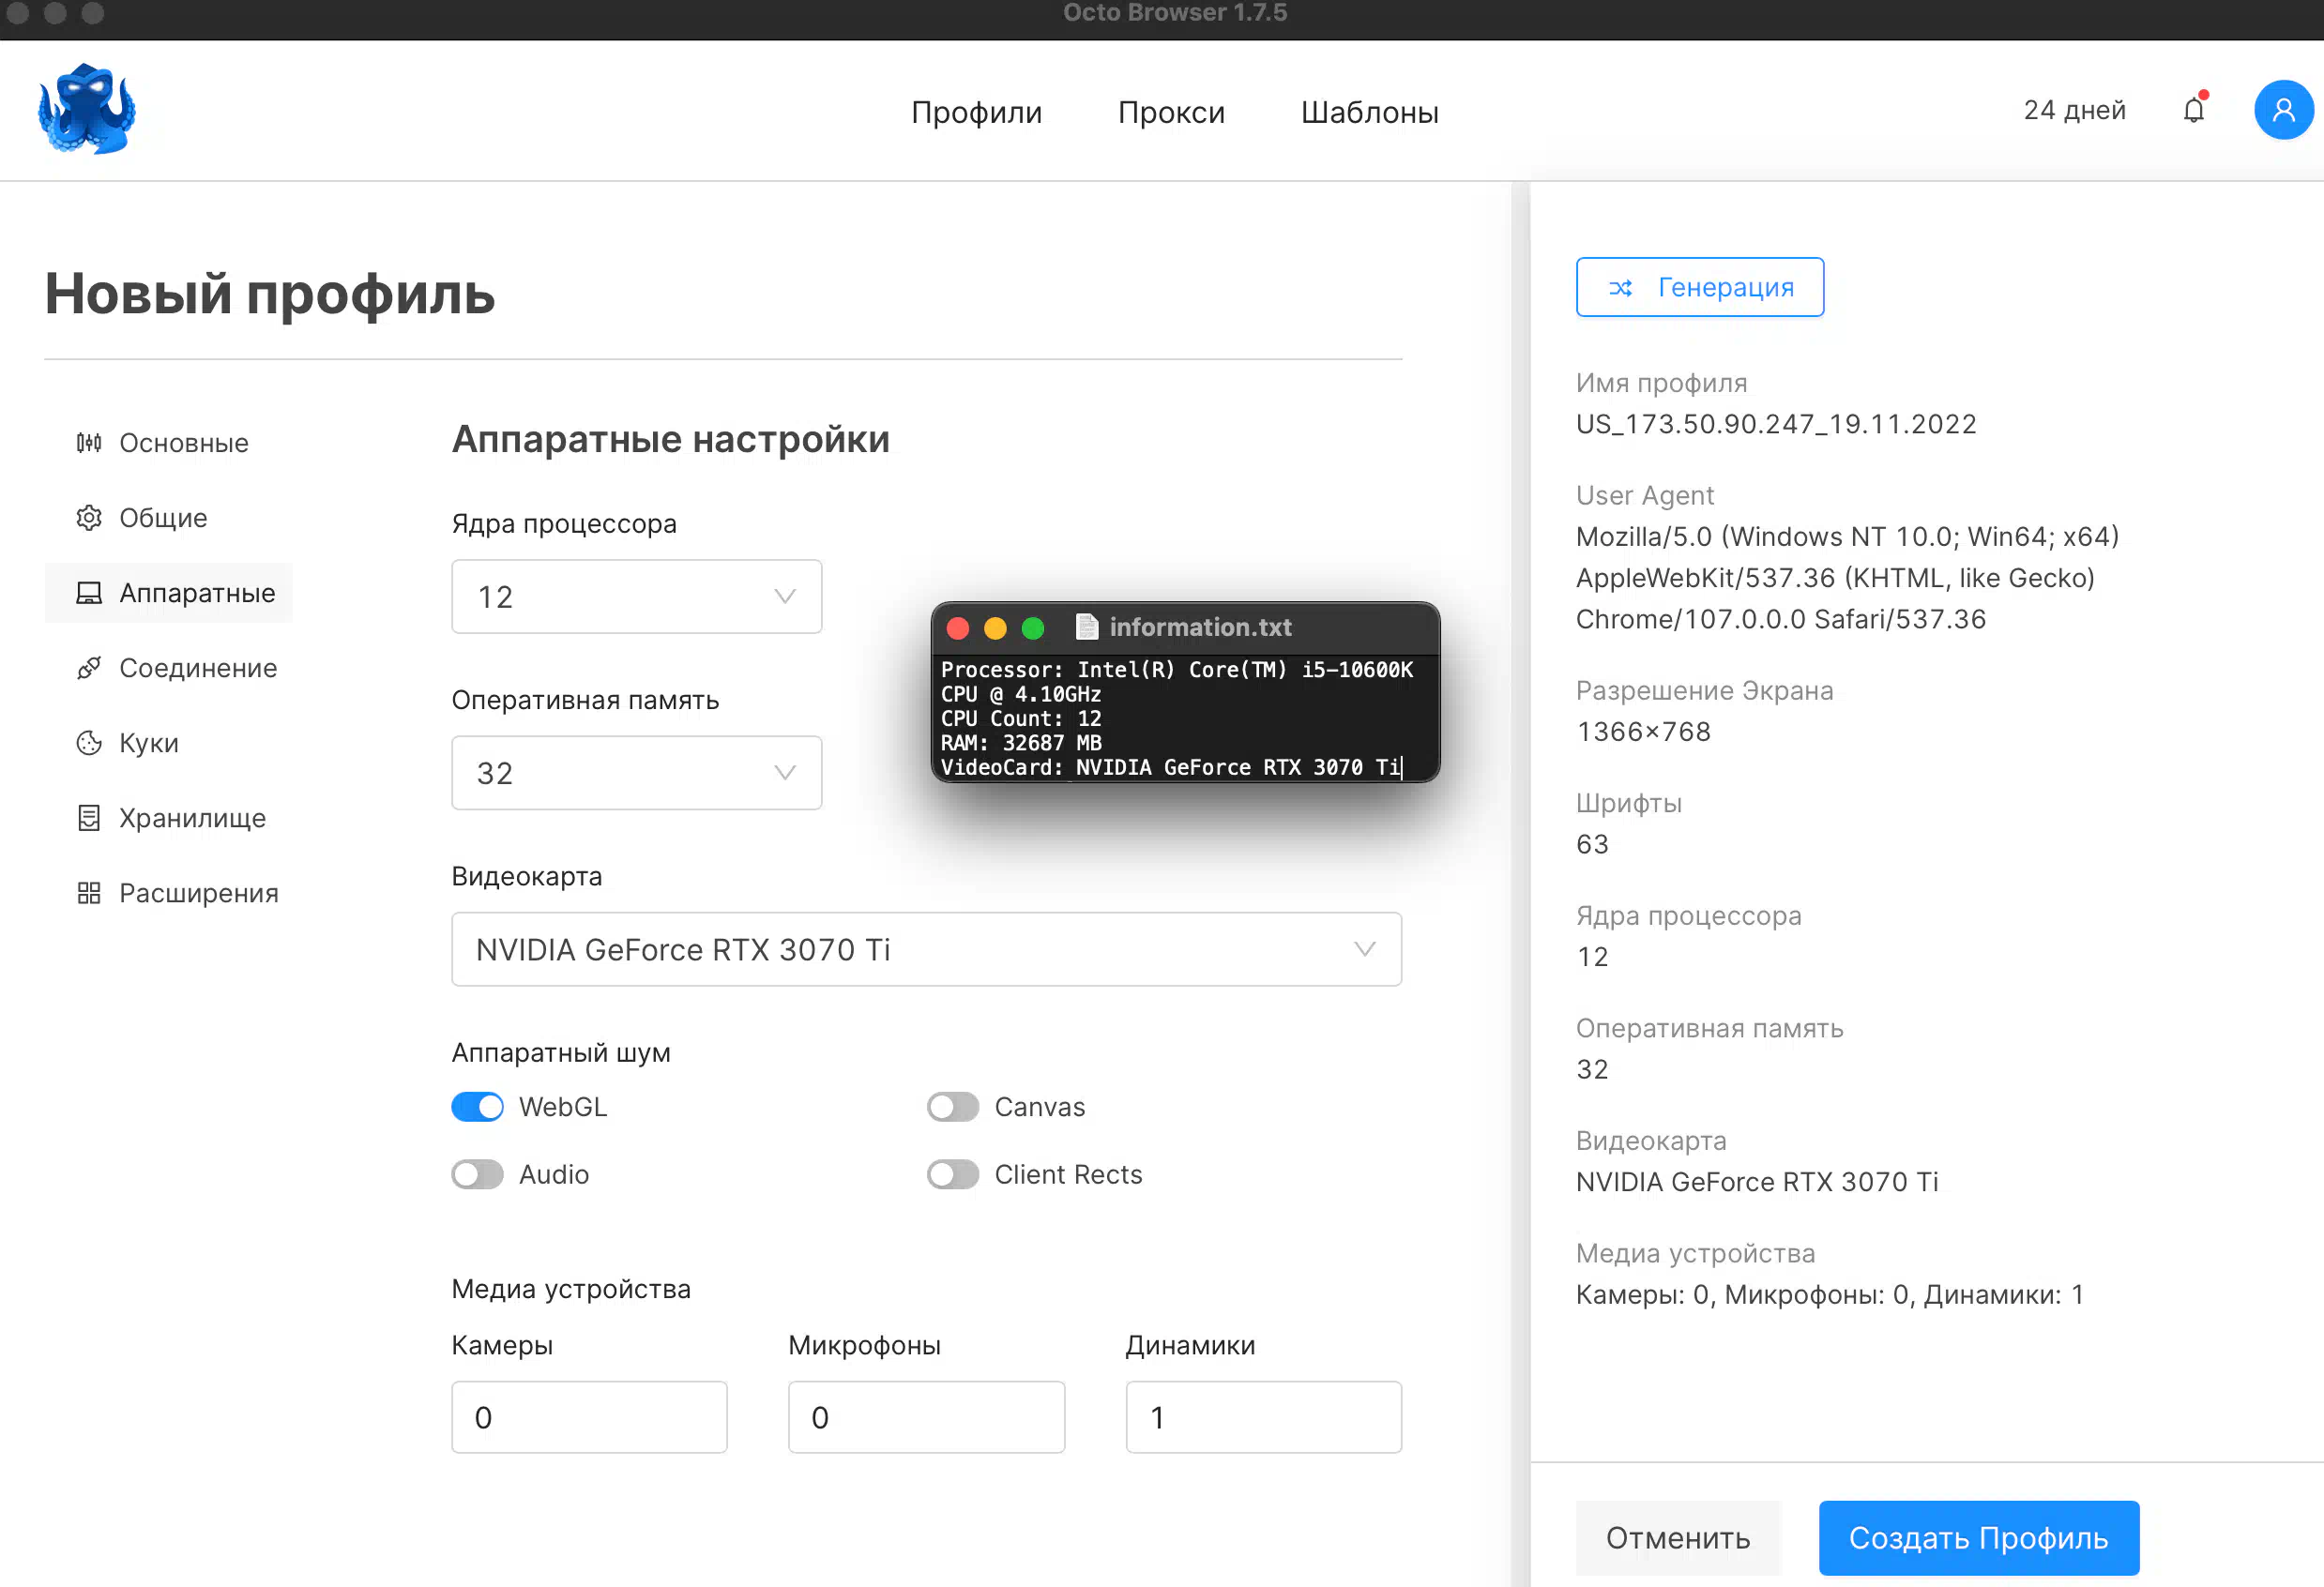Open the user account avatar
The image size is (2324, 1587).
2283,110
